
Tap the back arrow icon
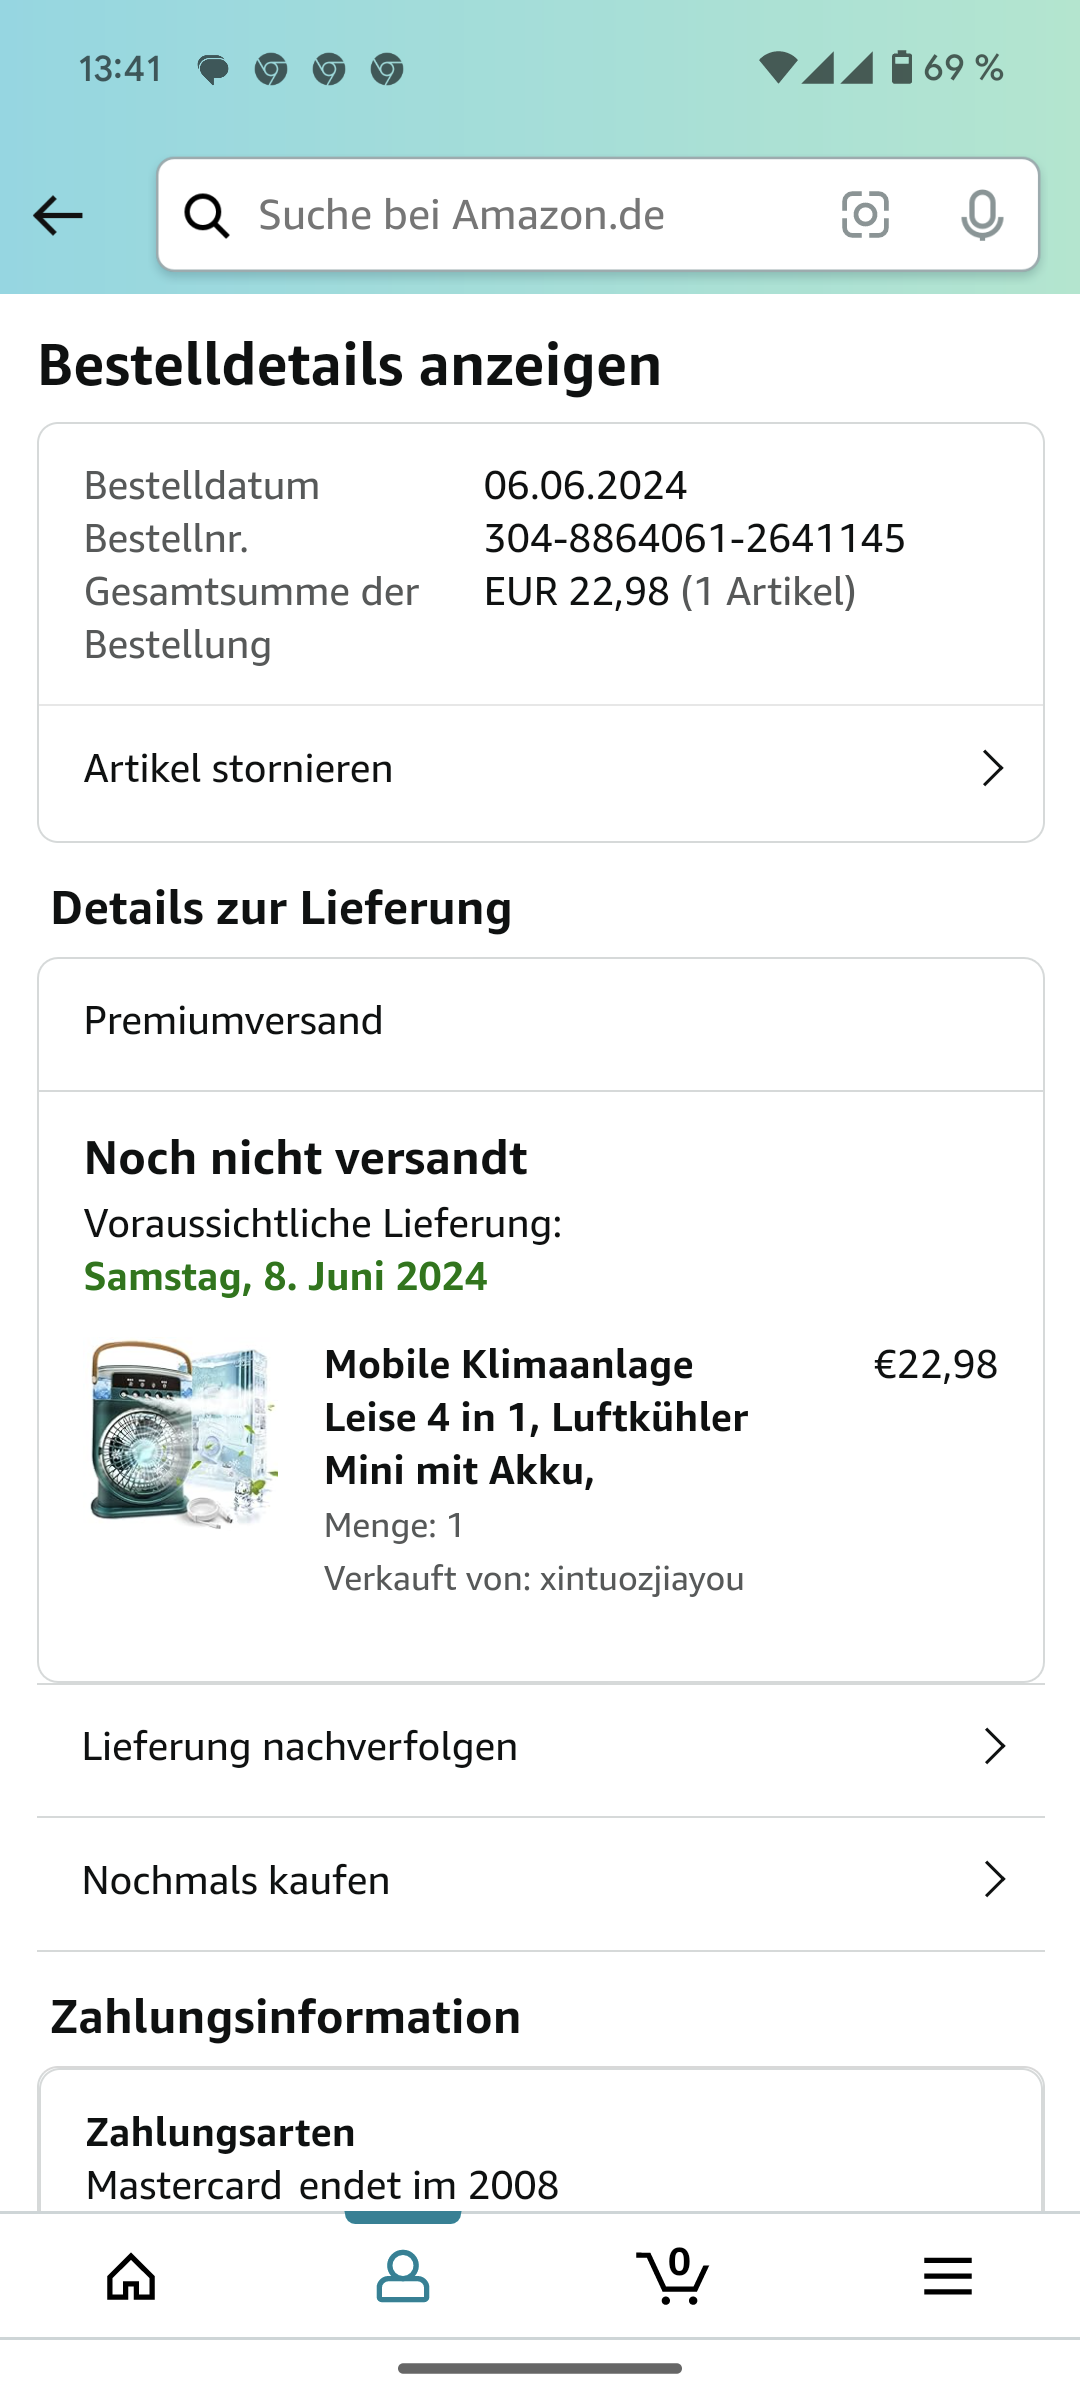(58, 215)
